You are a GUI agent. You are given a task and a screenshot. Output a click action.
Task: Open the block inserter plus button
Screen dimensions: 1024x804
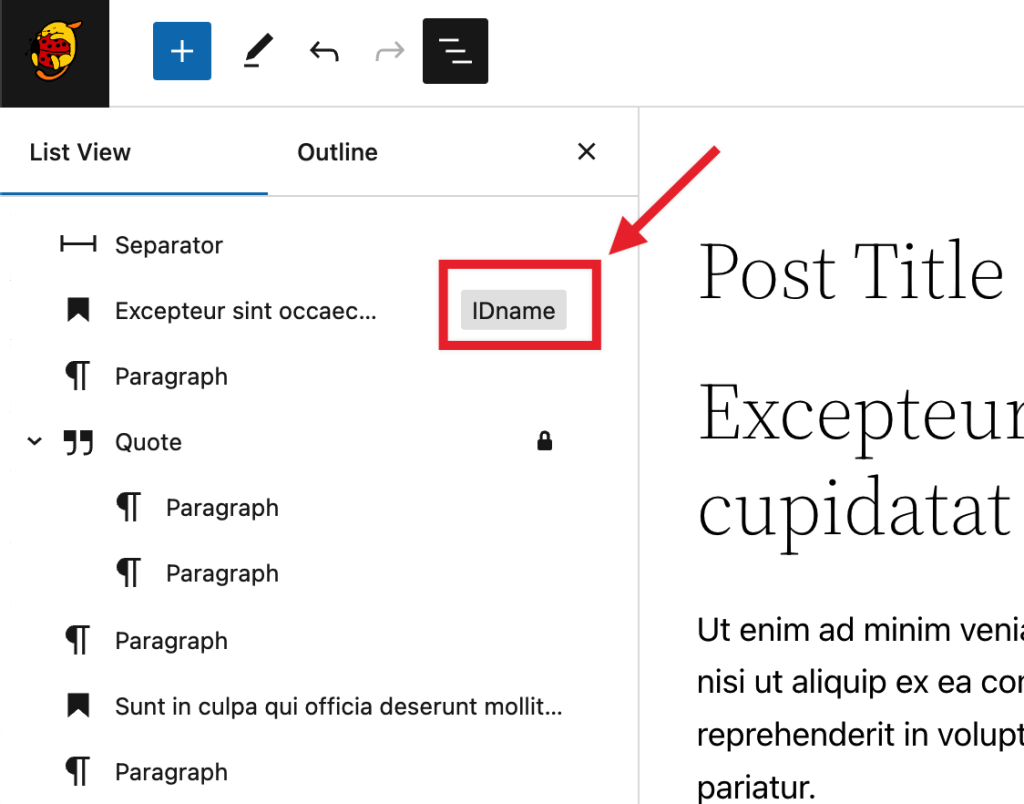click(x=182, y=51)
